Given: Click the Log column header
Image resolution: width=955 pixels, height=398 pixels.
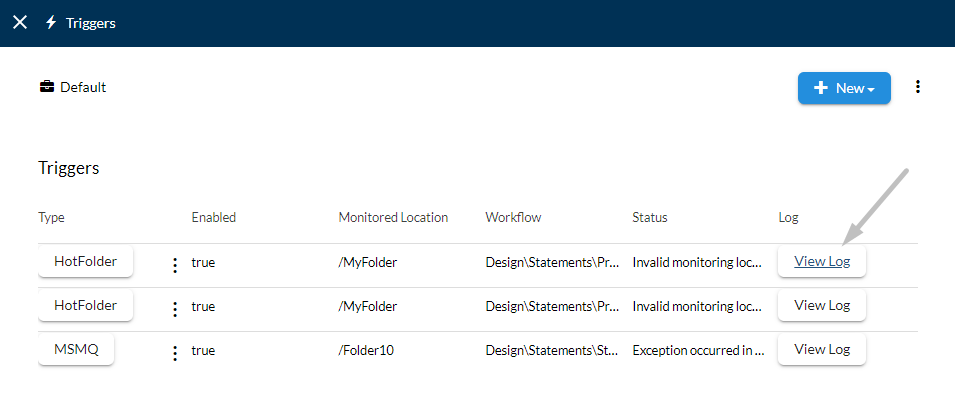Looking at the screenshot, I should [x=788, y=218].
